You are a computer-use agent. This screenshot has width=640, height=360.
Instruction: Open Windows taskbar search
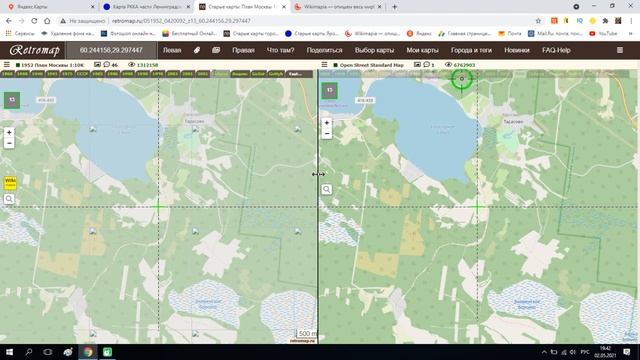[x=29, y=352]
